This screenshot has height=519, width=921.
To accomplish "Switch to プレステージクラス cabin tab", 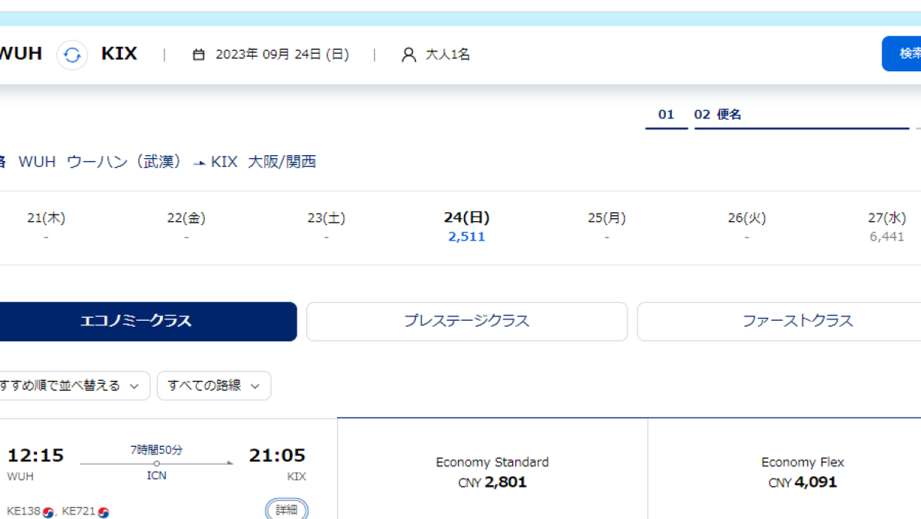I will (x=467, y=321).
